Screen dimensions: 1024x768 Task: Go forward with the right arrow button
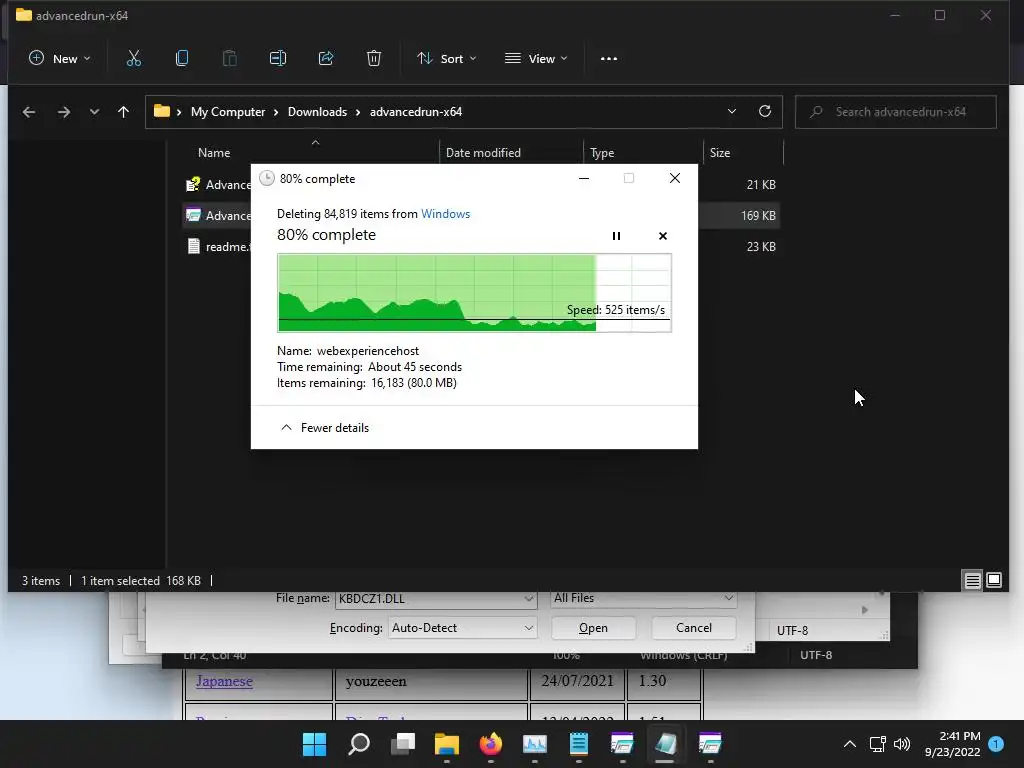tap(63, 112)
